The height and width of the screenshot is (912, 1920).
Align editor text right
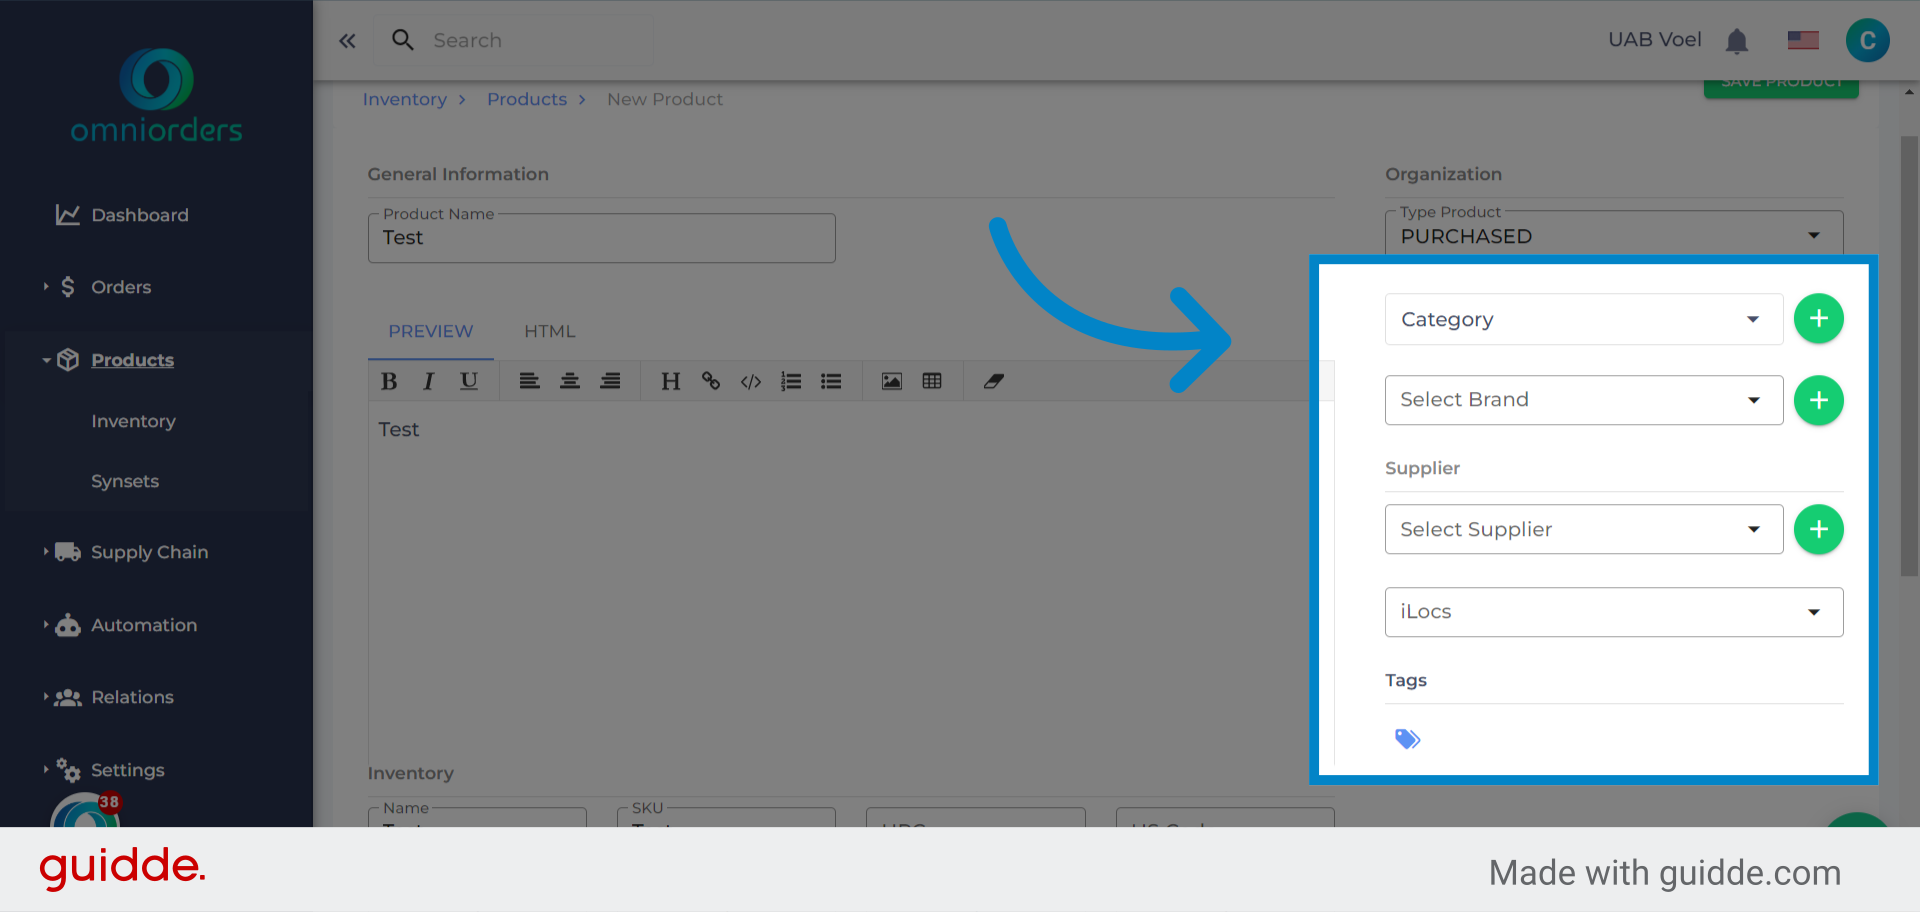coord(610,381)
